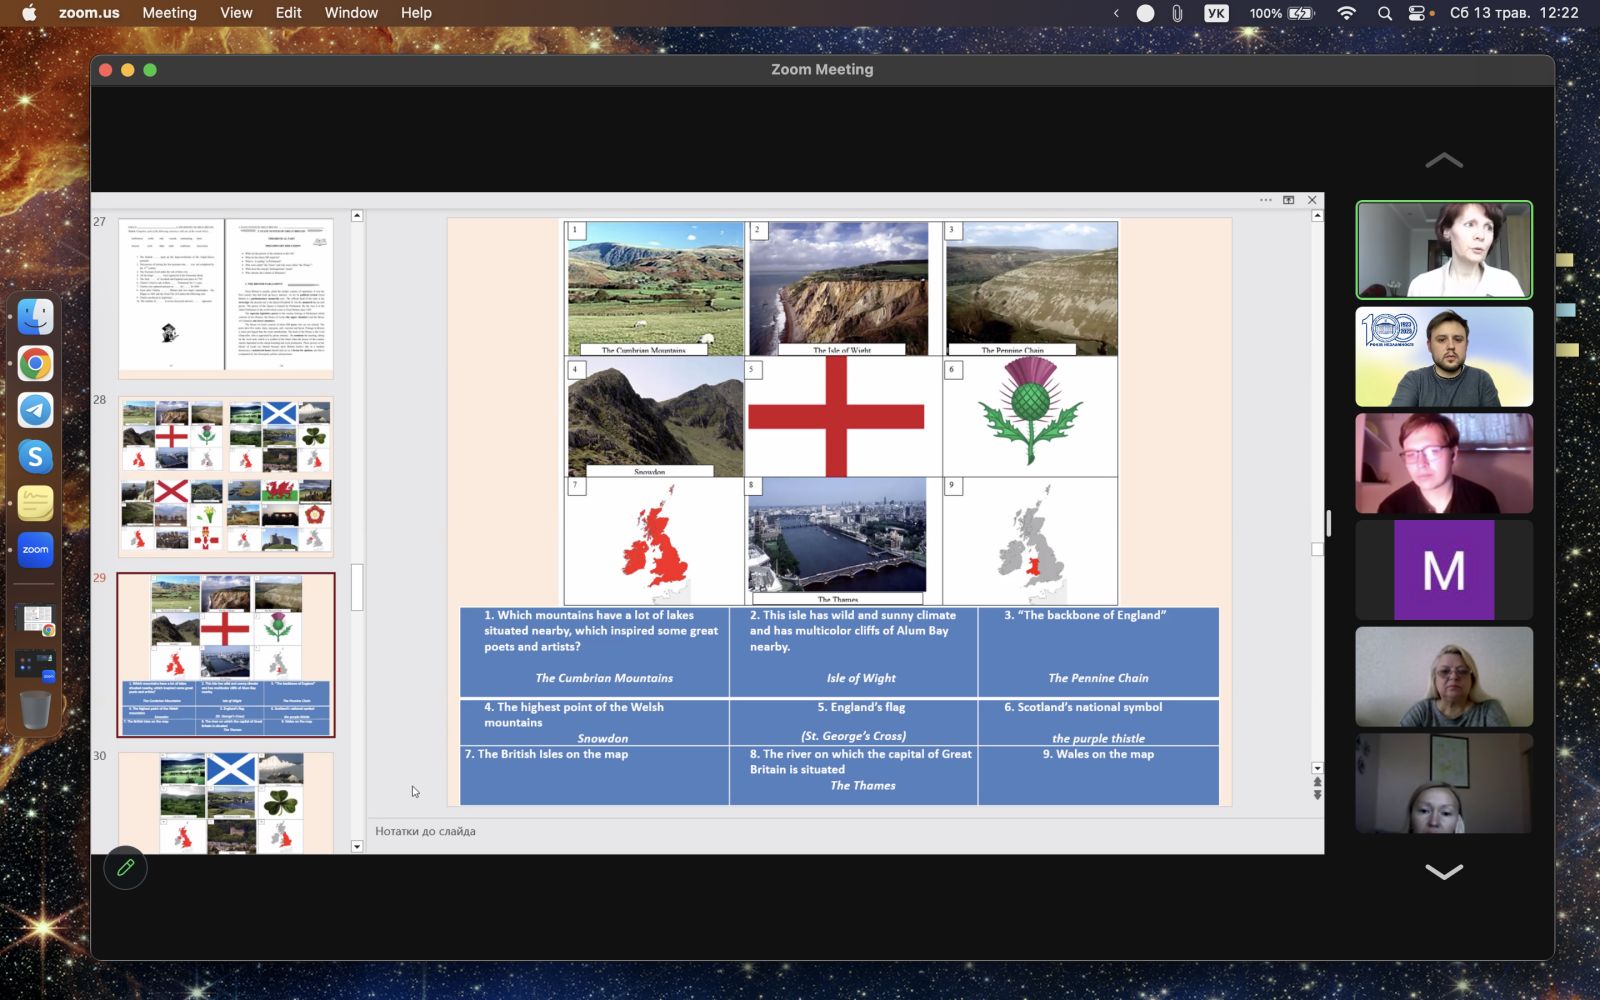Click the slide thumbnail panel scrollbar handle

pos(357,588)
